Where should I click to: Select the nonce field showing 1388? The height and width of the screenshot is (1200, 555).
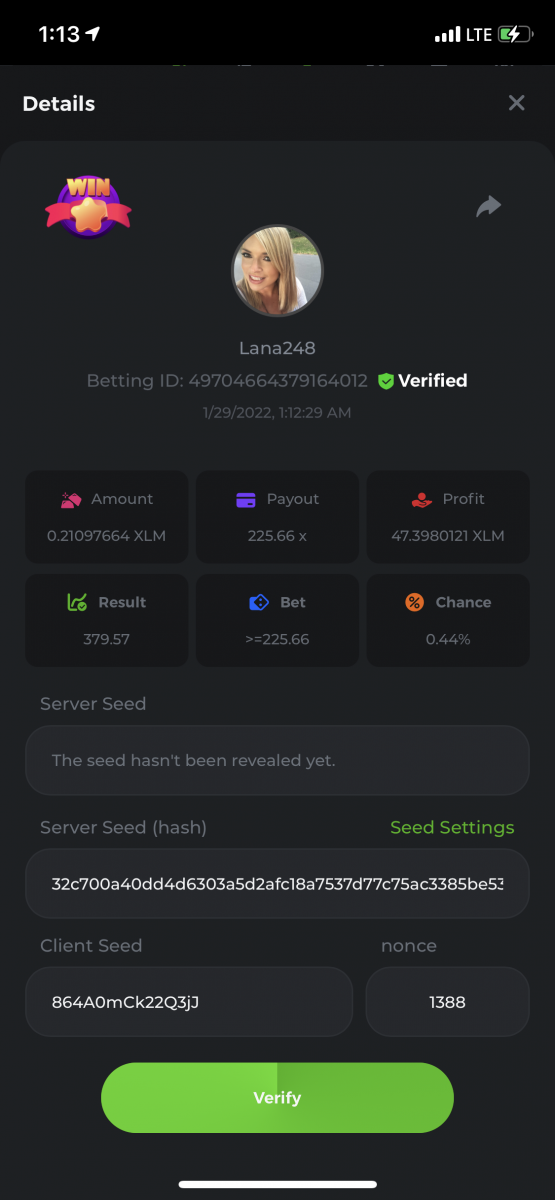tap(447, 1002)
